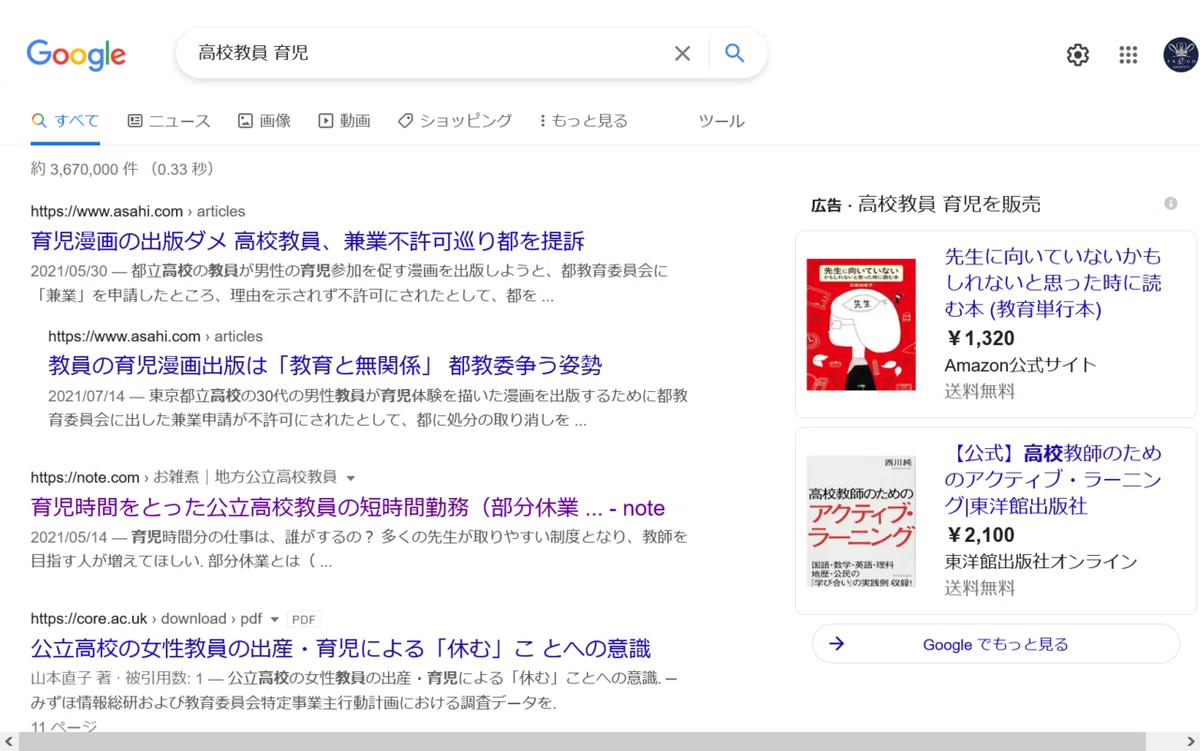
Task: Open the settings gear icon
Action: point(1077,55)
